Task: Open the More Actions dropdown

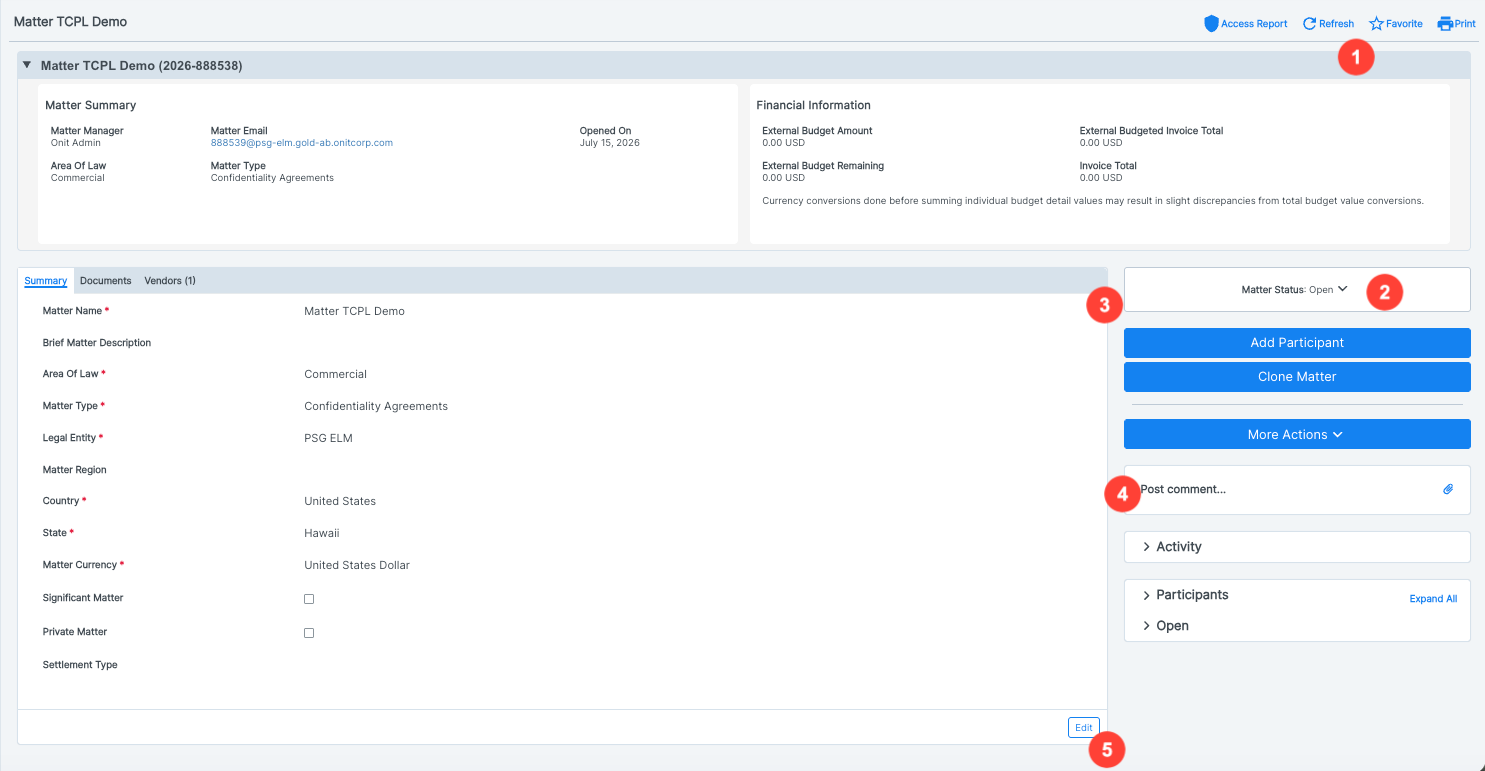Action: (x=1297, y=434)
